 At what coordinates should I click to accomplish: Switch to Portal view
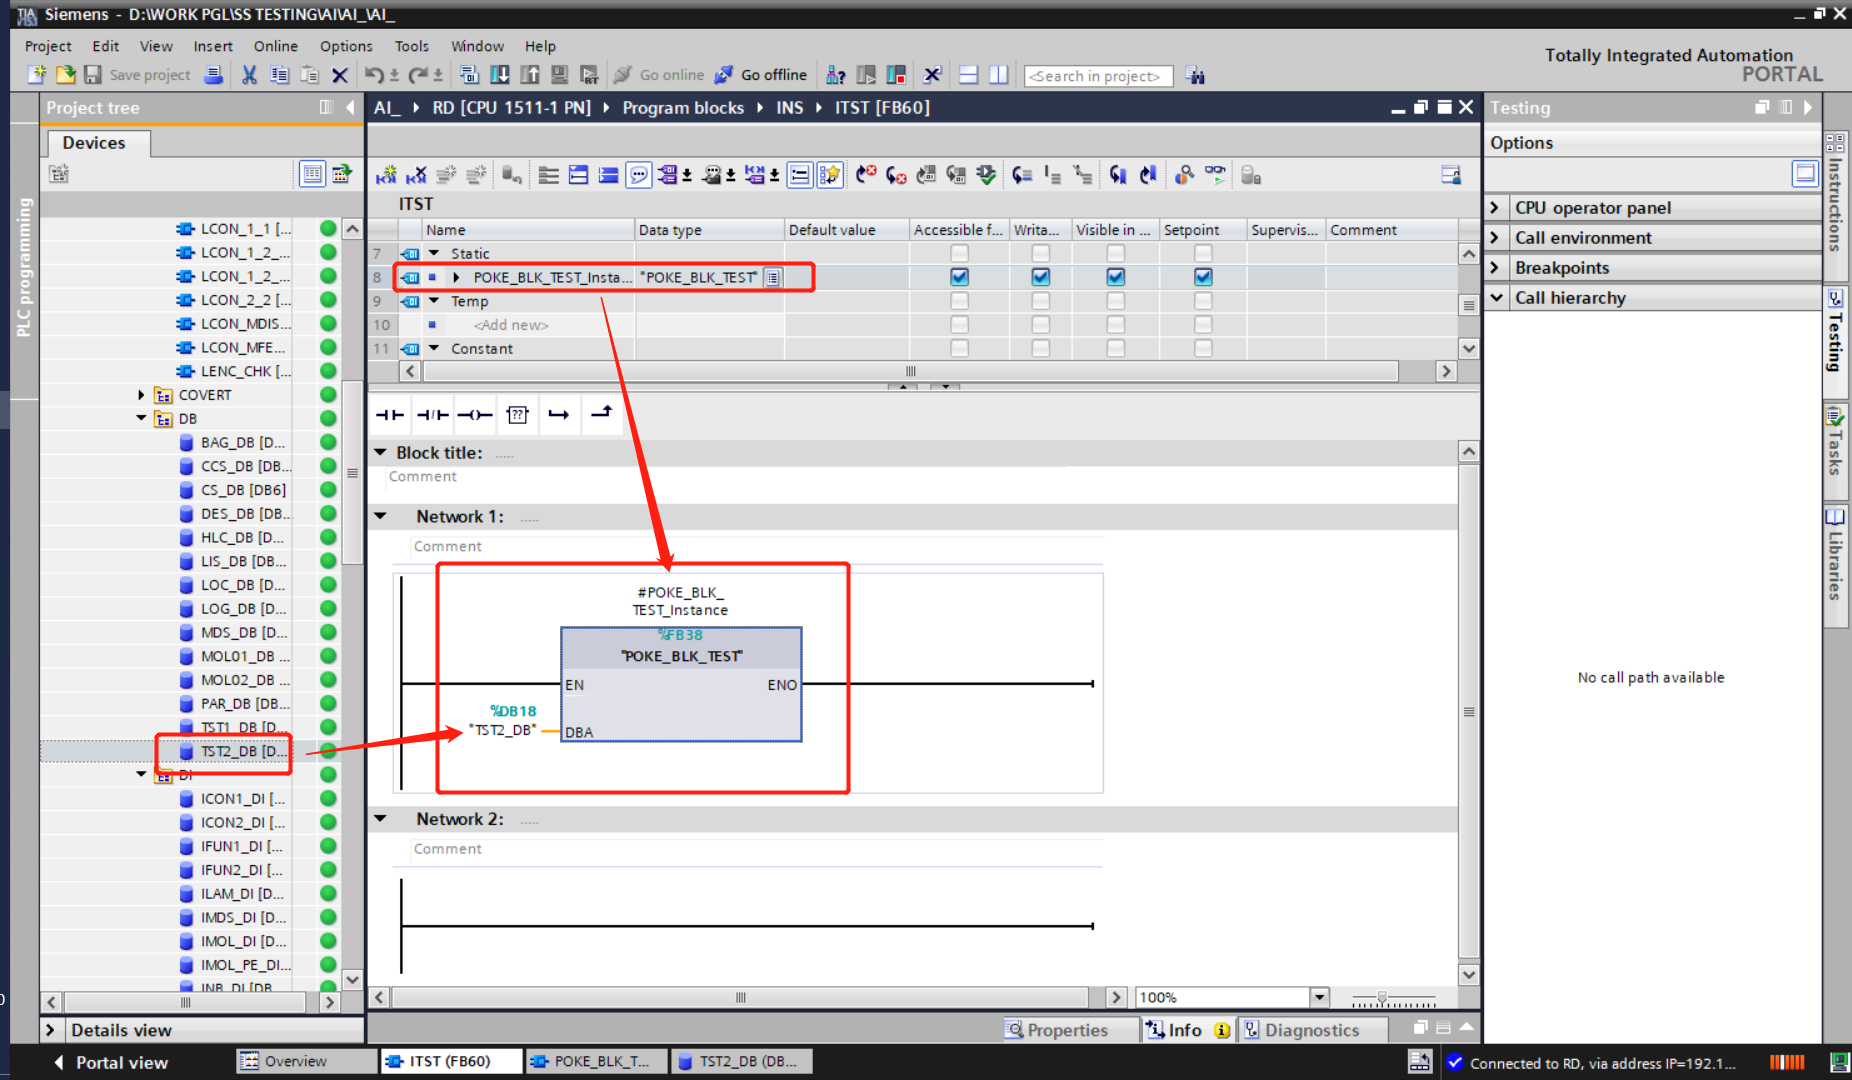[x=110, y=1062]
